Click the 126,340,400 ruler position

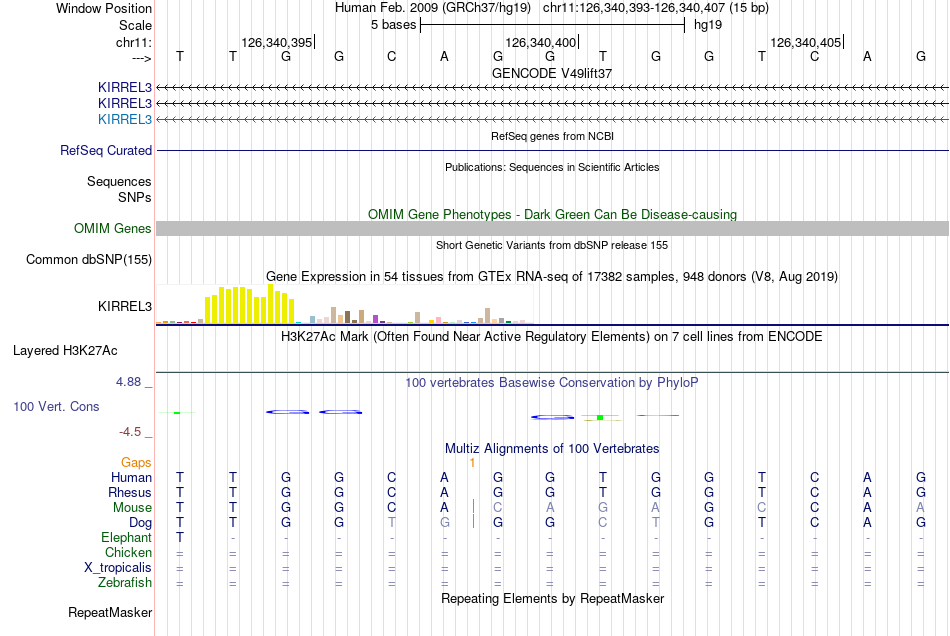tap(540, 42)
